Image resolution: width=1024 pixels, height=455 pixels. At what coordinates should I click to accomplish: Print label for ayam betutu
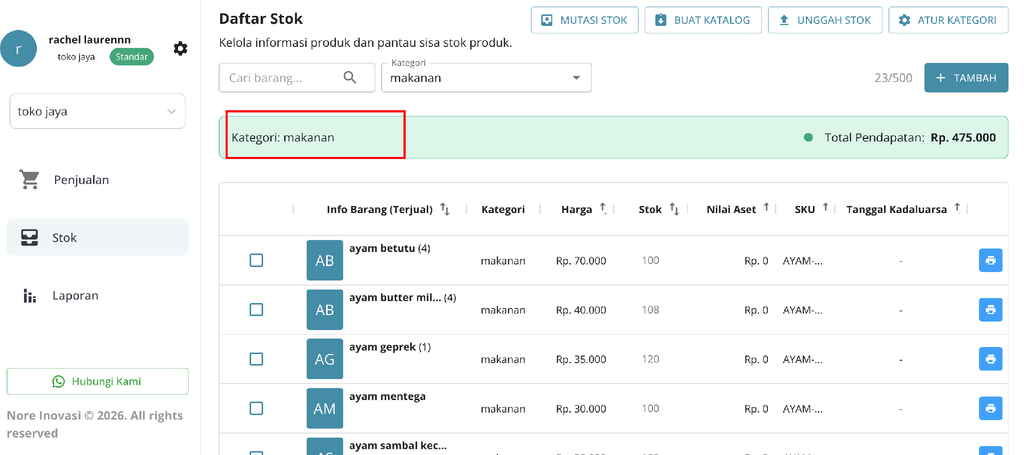click(990, 260)
